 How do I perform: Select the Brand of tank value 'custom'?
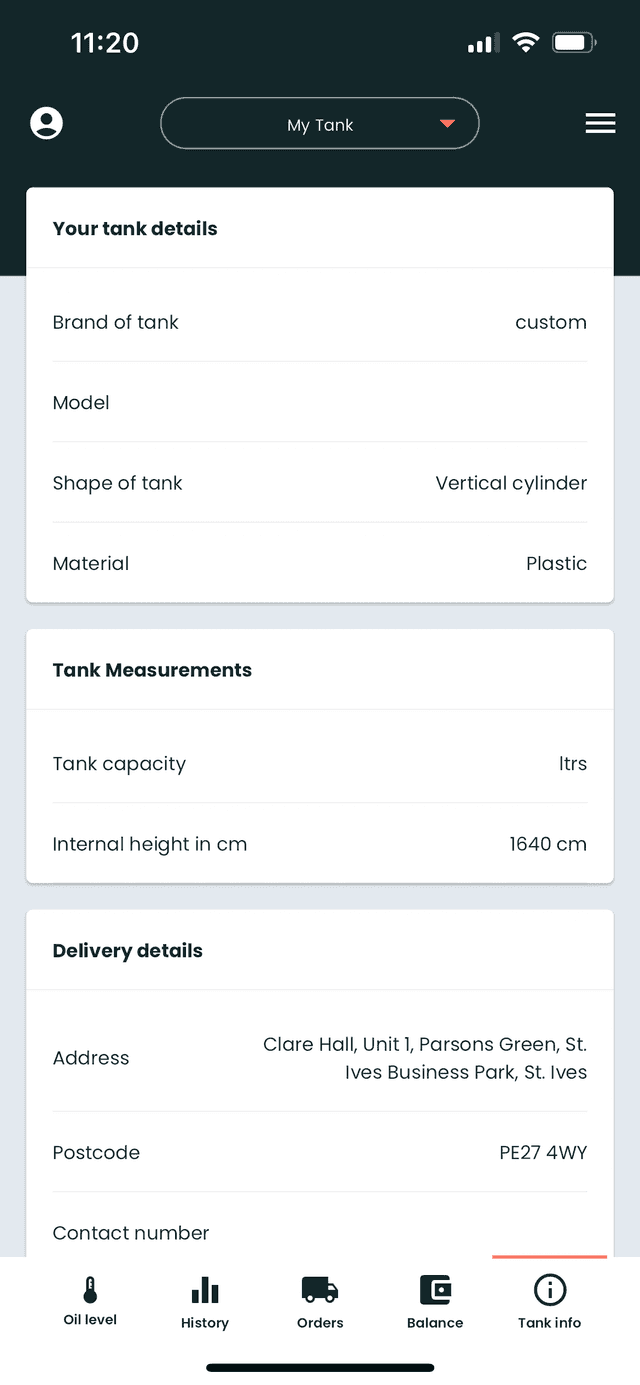point(551,322)
